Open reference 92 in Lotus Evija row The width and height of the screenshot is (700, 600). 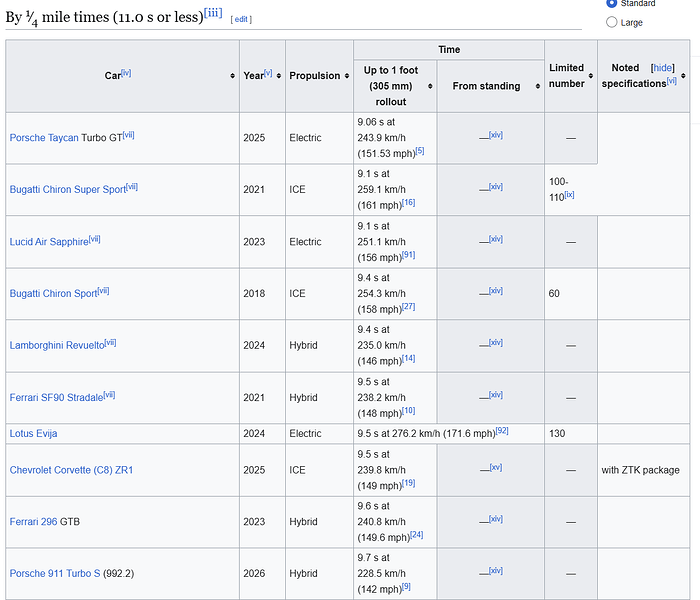[502, 431]
